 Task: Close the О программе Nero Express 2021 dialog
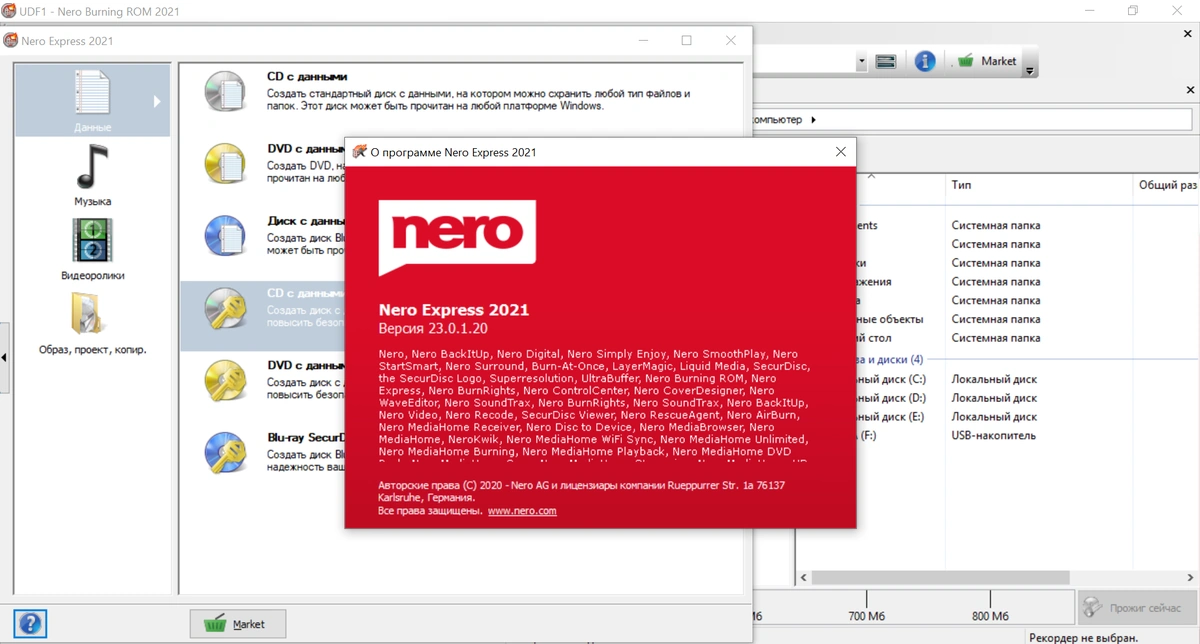coord(841,152)
